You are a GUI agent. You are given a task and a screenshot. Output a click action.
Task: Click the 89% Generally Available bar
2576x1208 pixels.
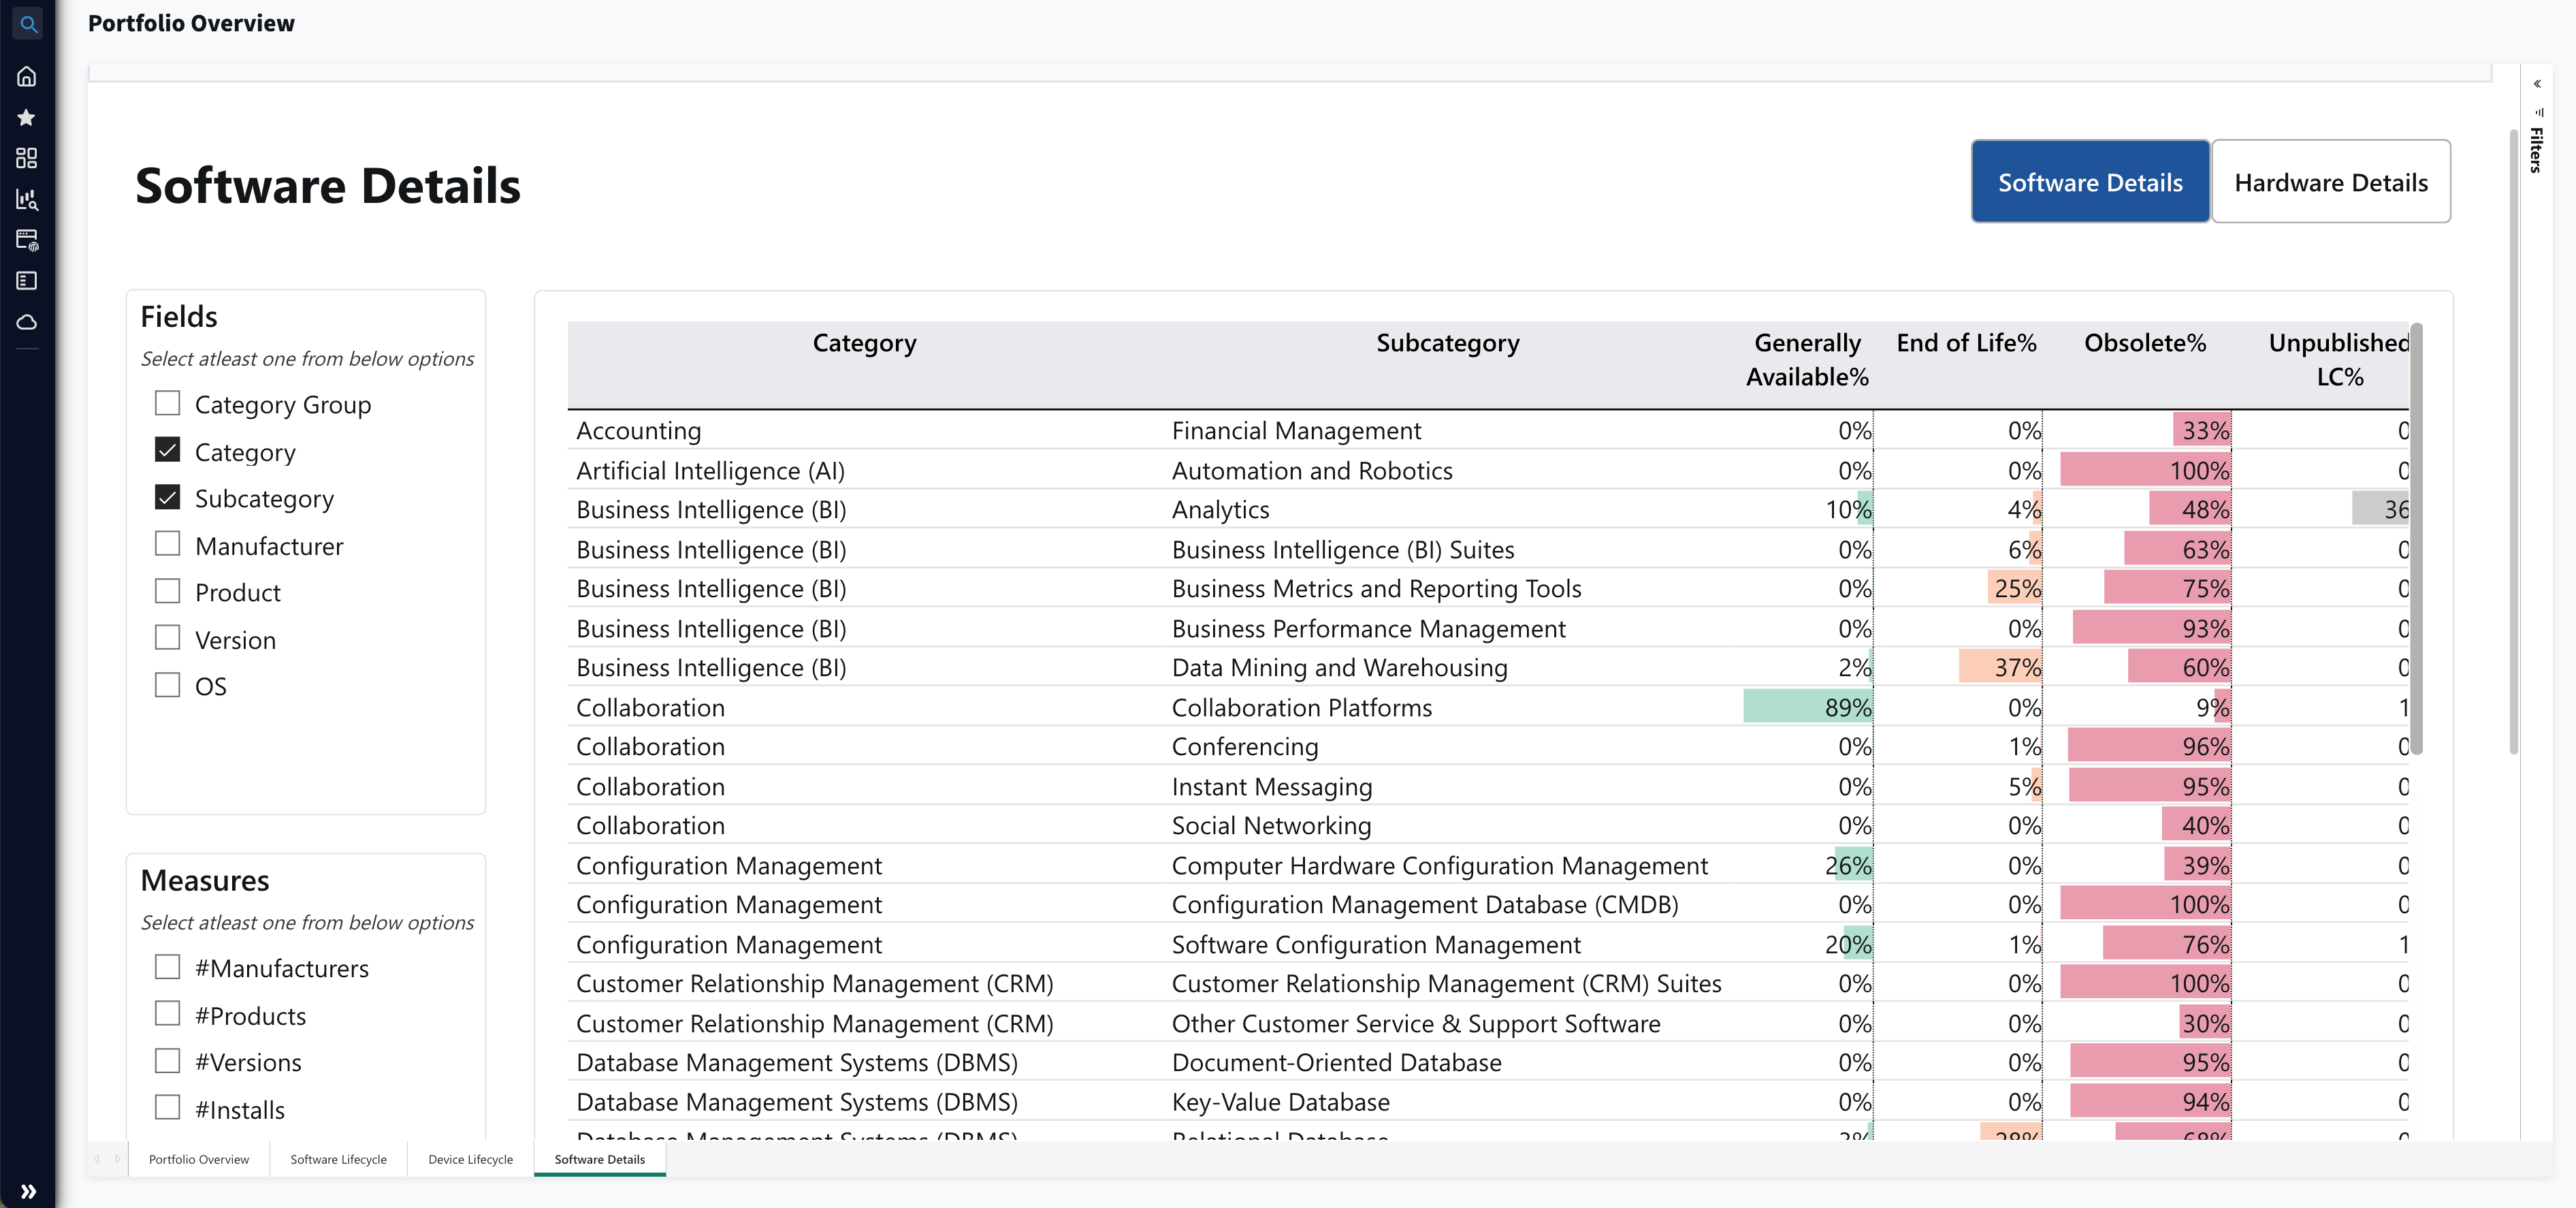coord(1807,707)
